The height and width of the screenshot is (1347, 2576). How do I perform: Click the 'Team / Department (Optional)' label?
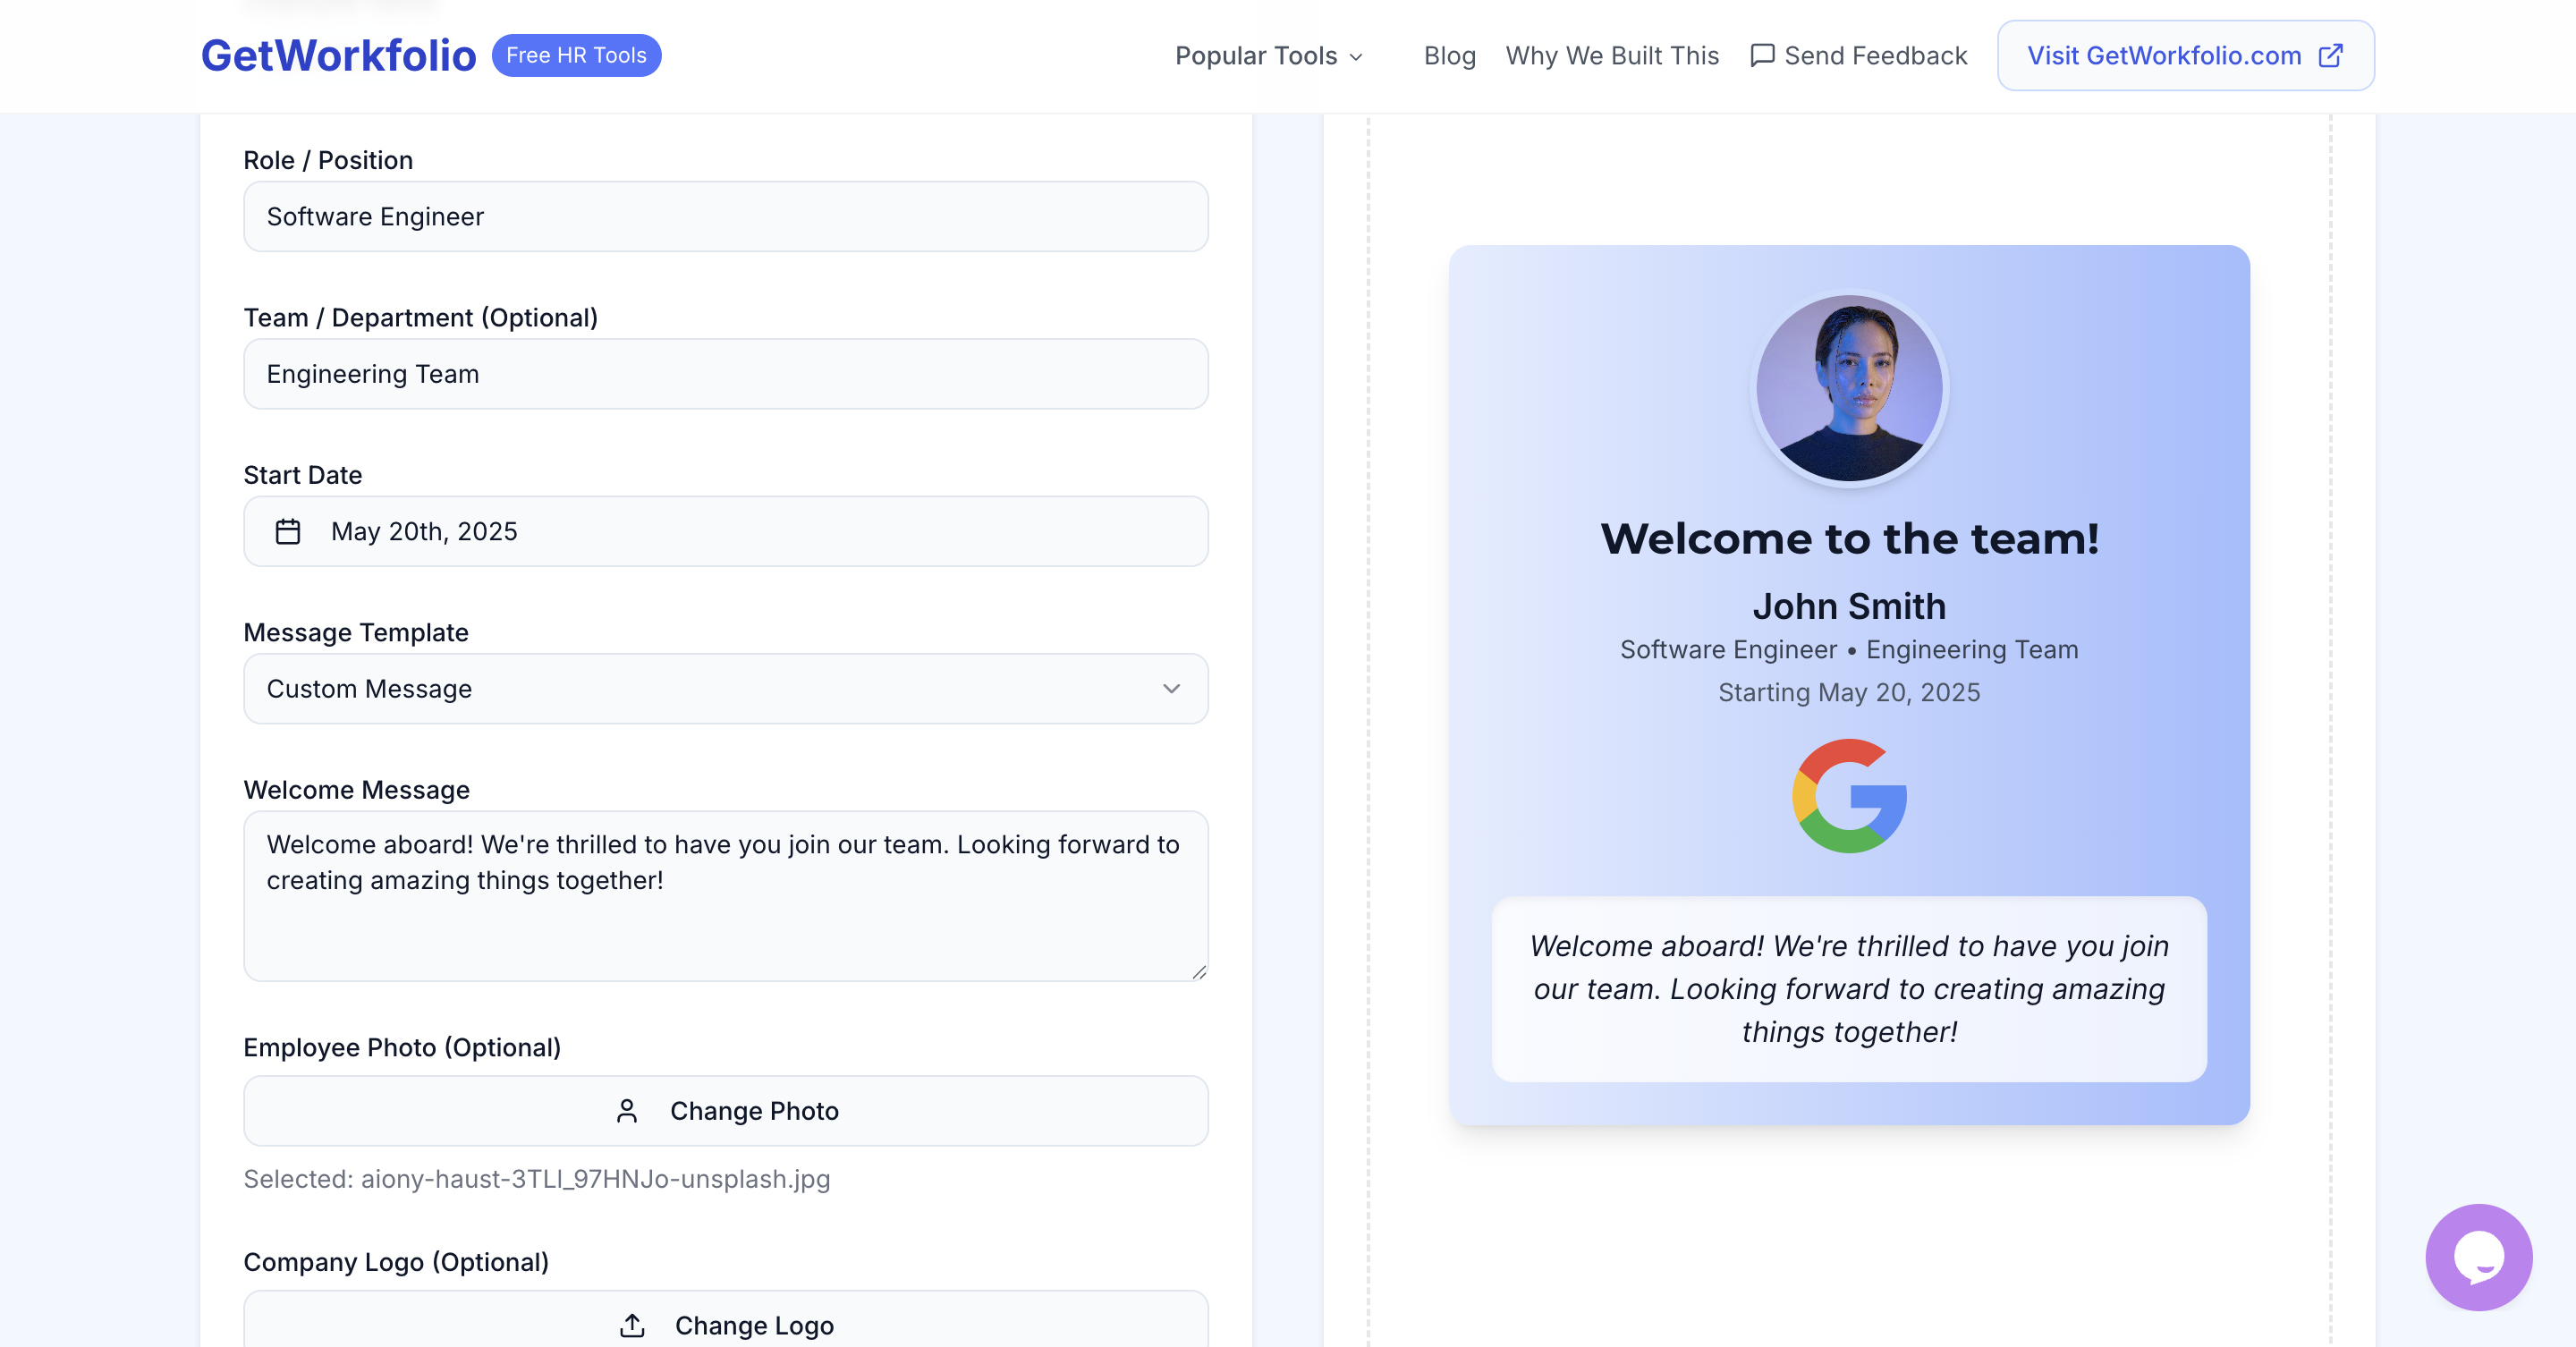tap(421, 318)
